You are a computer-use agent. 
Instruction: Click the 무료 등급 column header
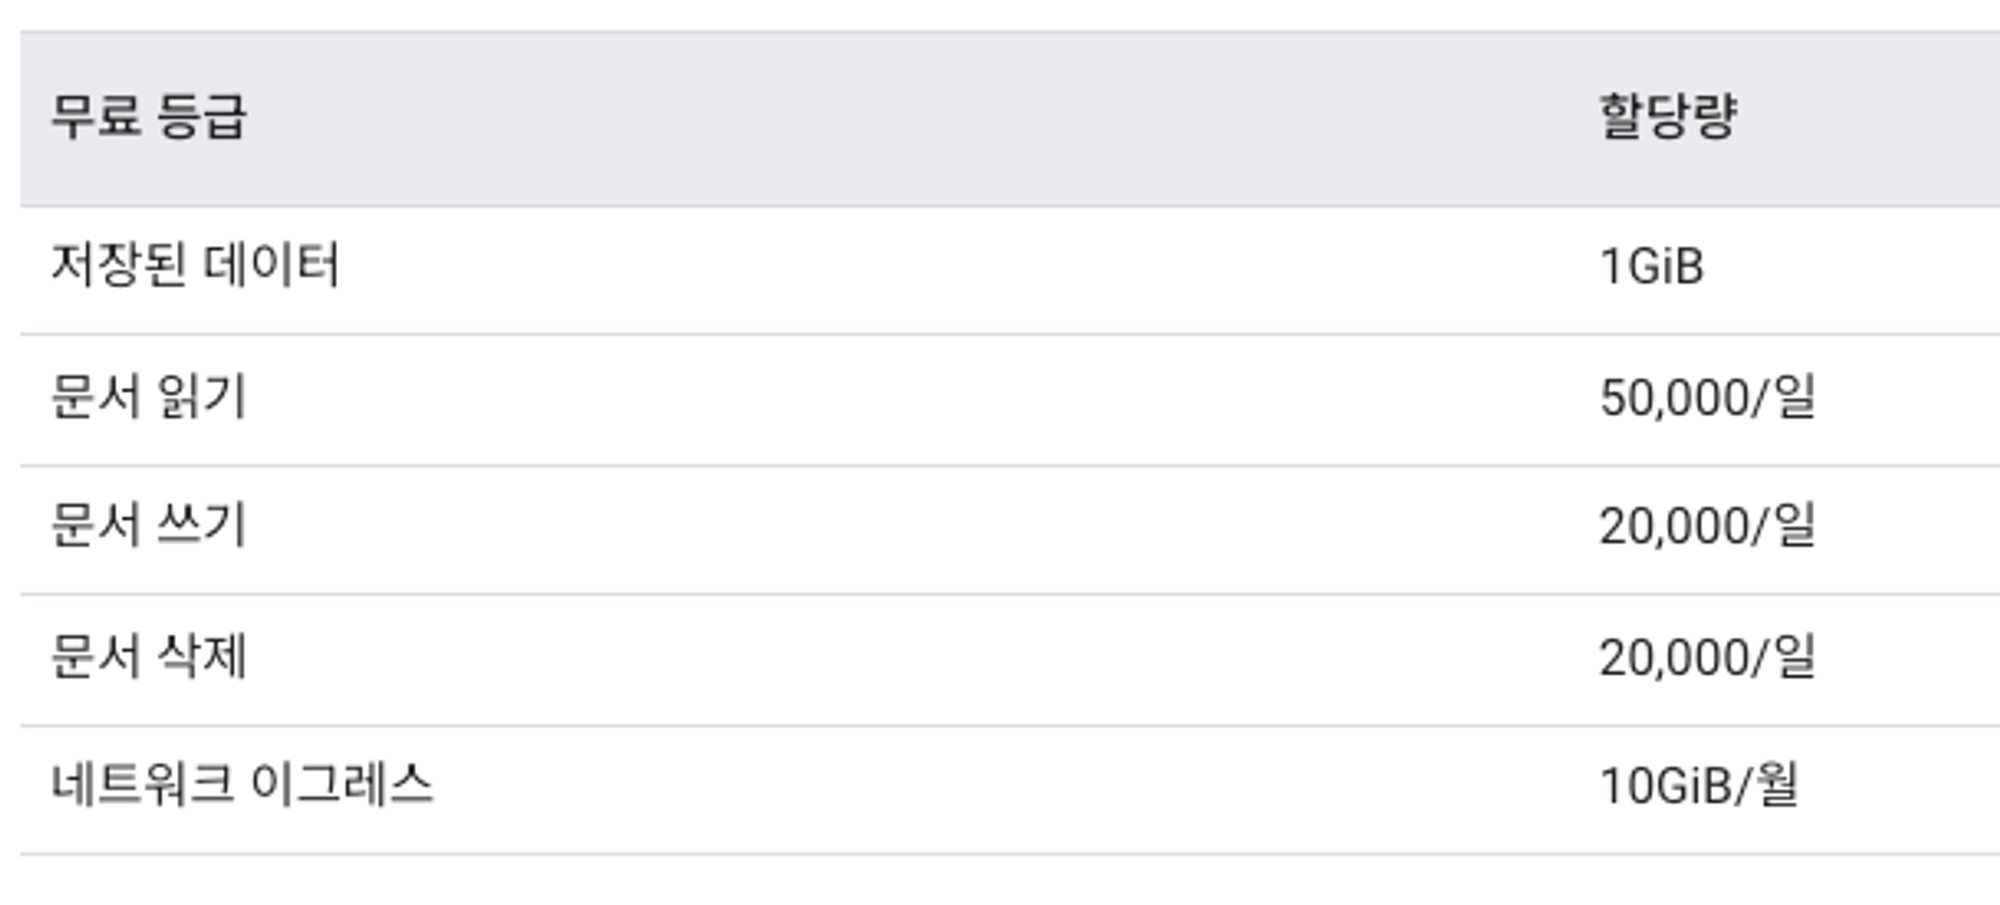(148, 117)
